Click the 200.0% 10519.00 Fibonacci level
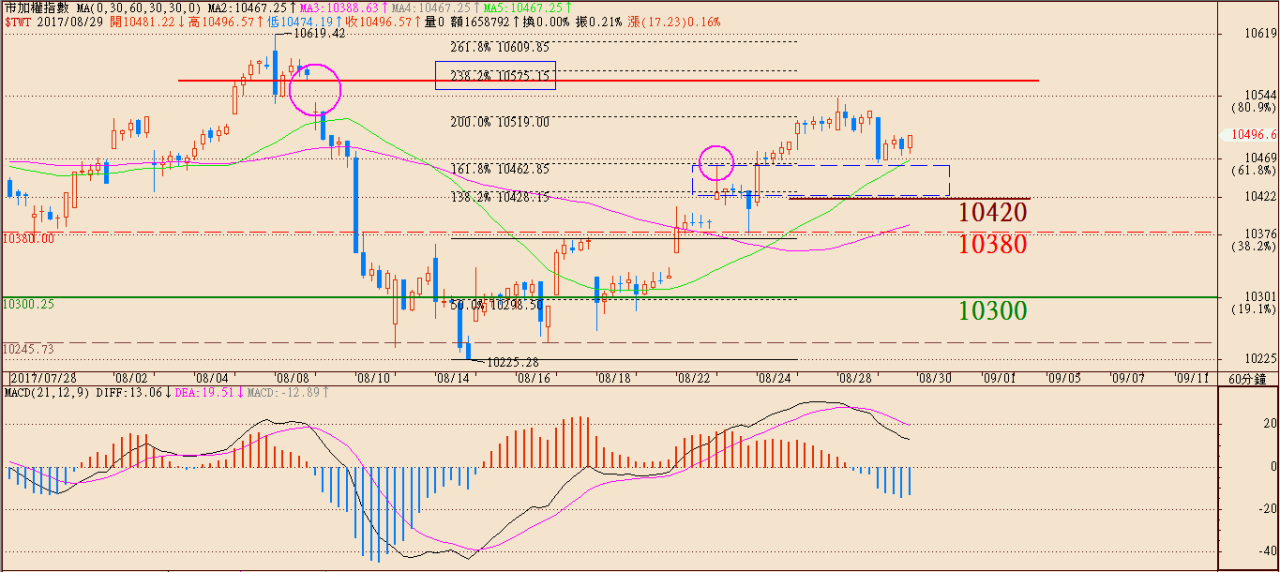Screen dimensions: 1280x572 [500, 123]
